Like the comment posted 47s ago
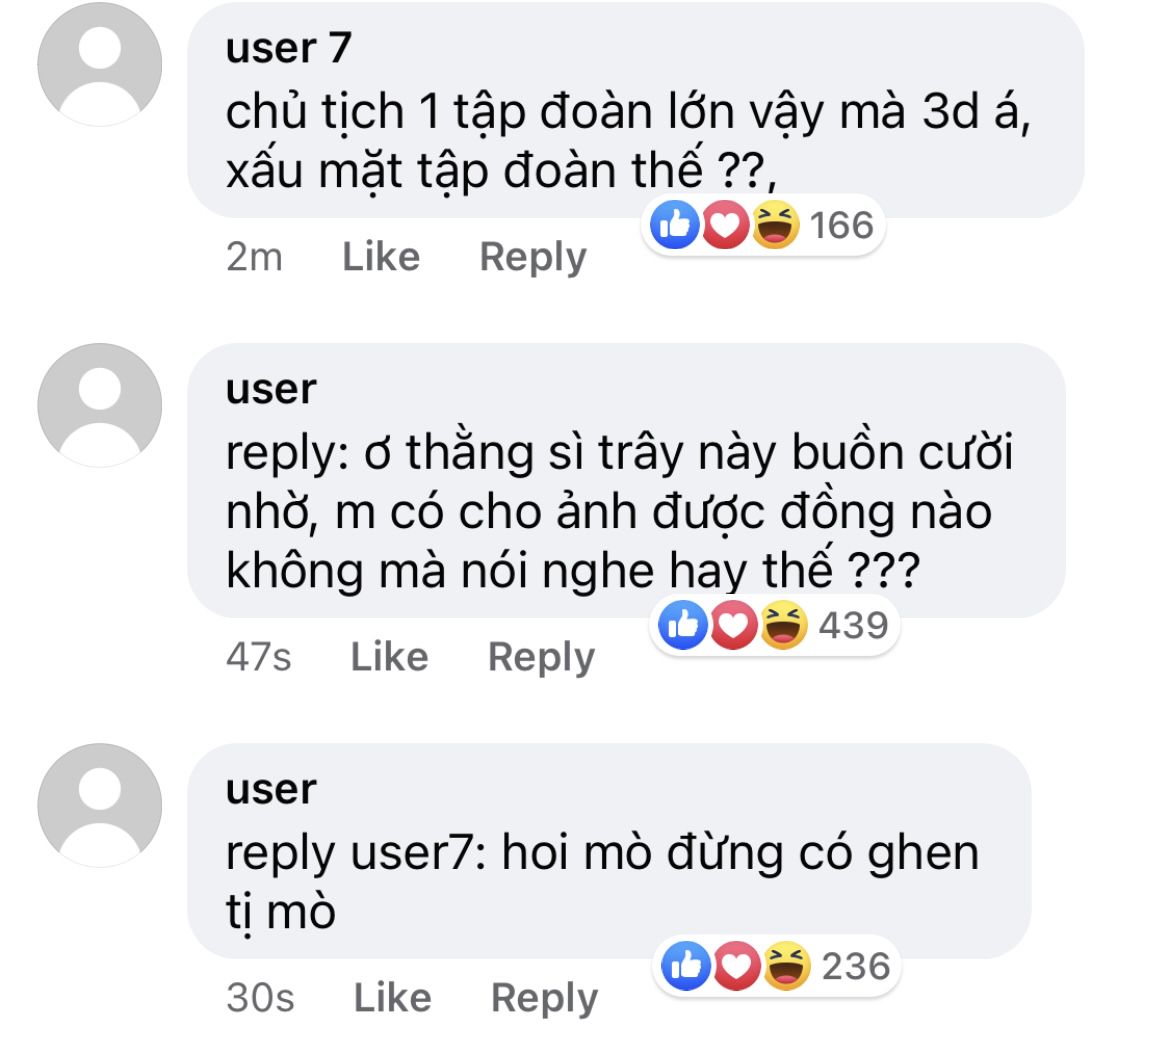 [x=390, y=657]
